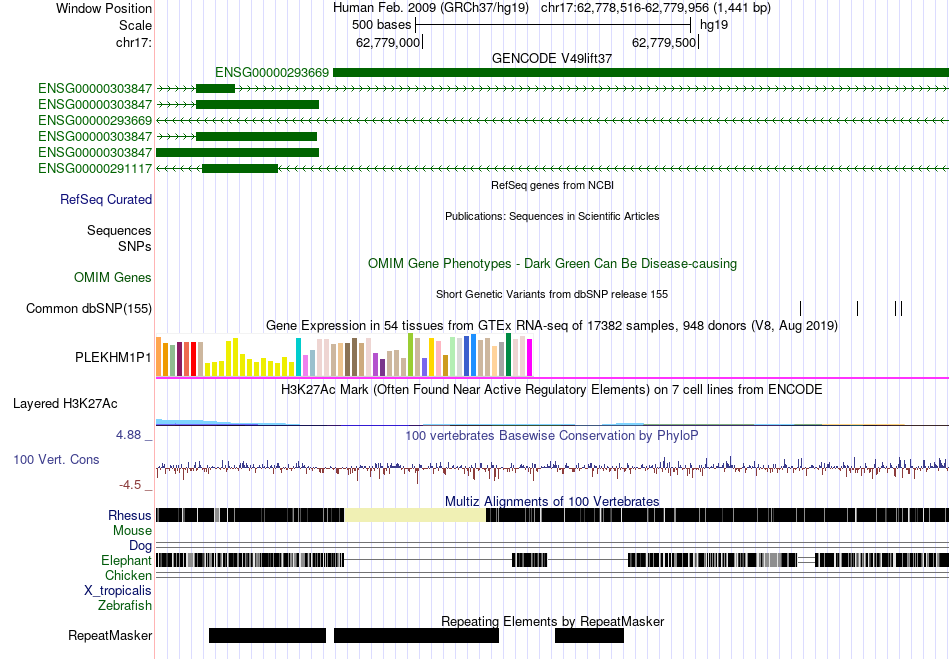Select the first Common dbSNP variant tick
This screenshot has height=659, width=950.
(x=800, y=308)
